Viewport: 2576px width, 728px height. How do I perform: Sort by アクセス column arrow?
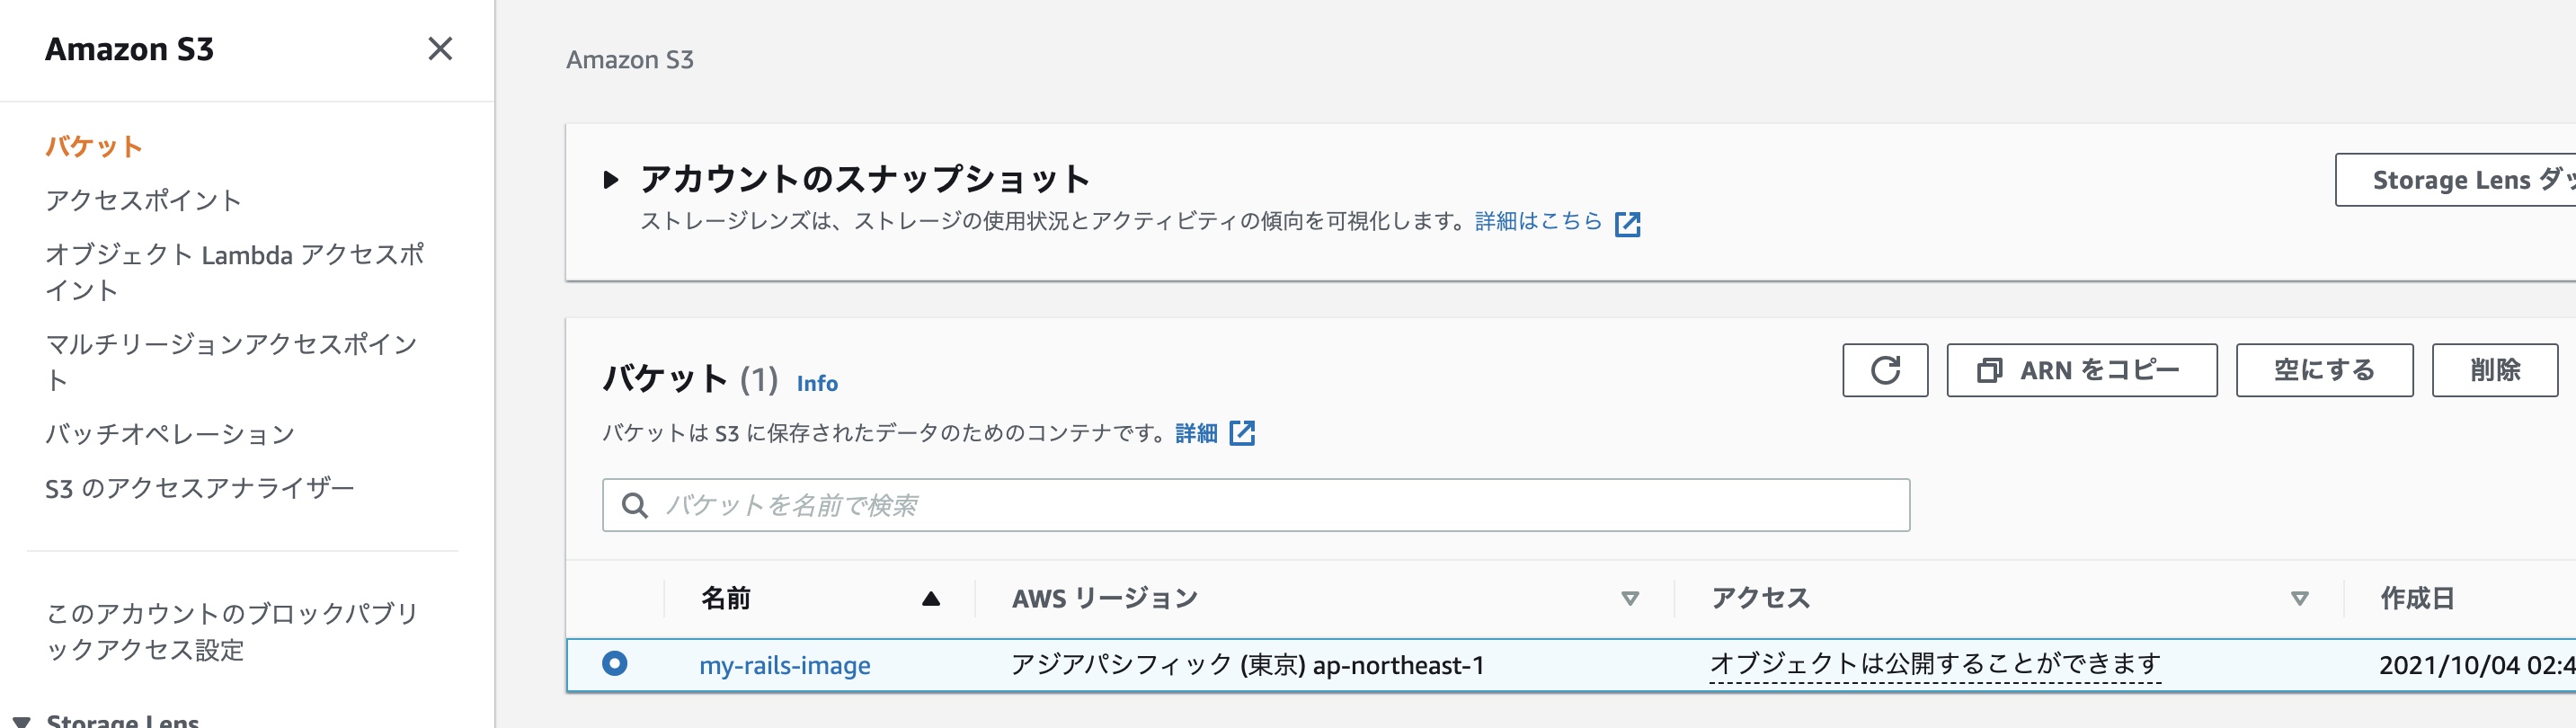[x=2299, y=598]
